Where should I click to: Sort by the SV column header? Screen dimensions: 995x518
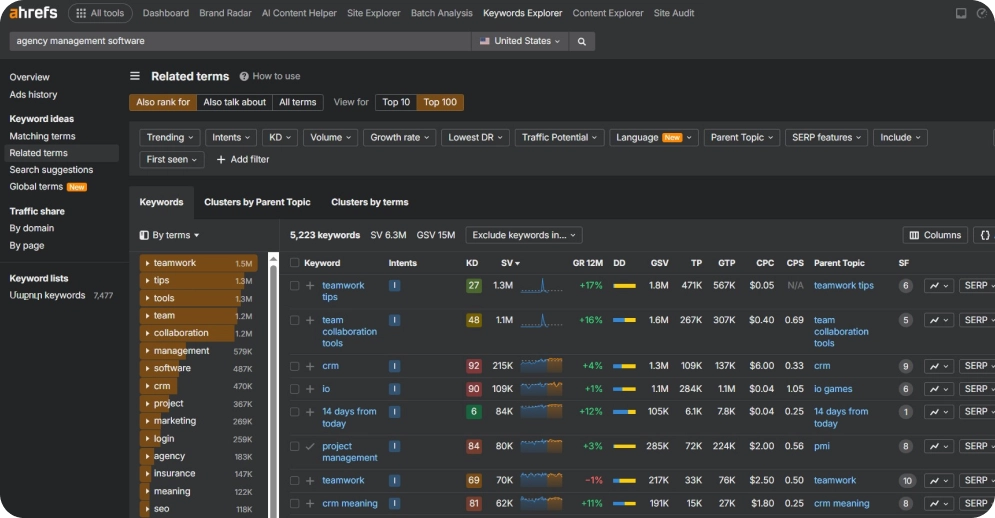510,263
